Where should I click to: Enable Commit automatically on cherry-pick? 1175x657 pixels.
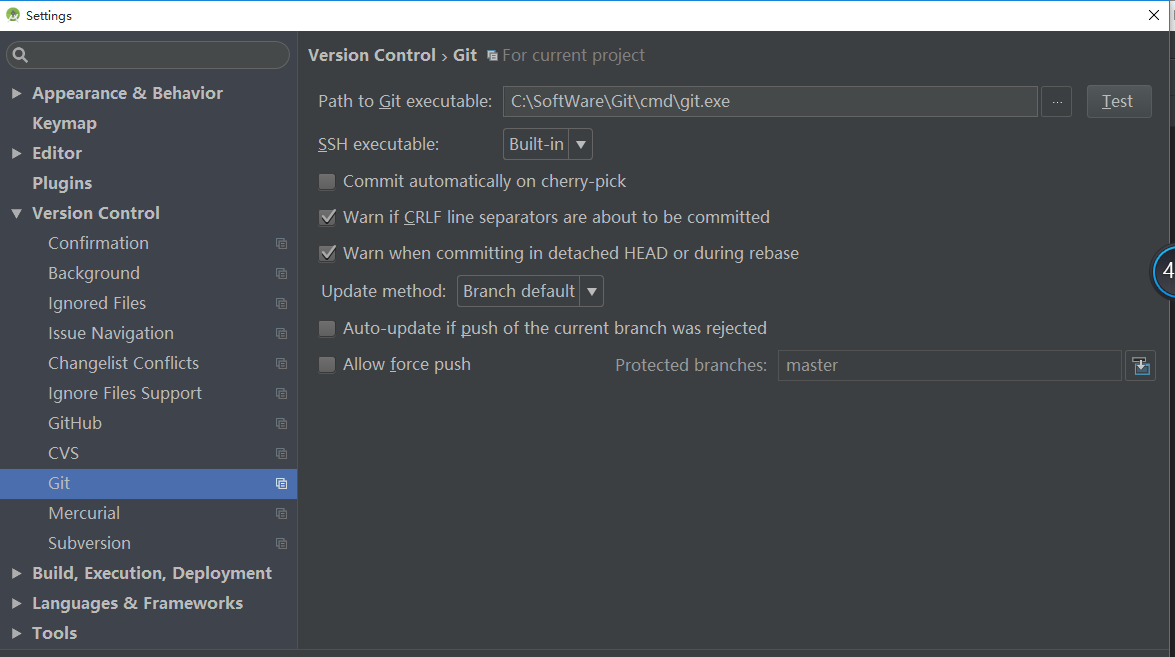pyautogui.click(x=327, y=182)
